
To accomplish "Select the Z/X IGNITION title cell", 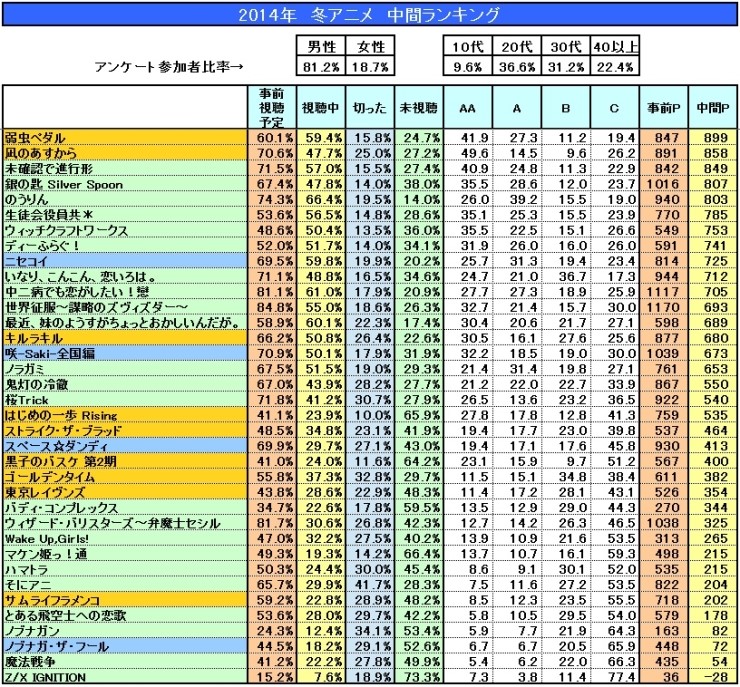I will [125, 677].
